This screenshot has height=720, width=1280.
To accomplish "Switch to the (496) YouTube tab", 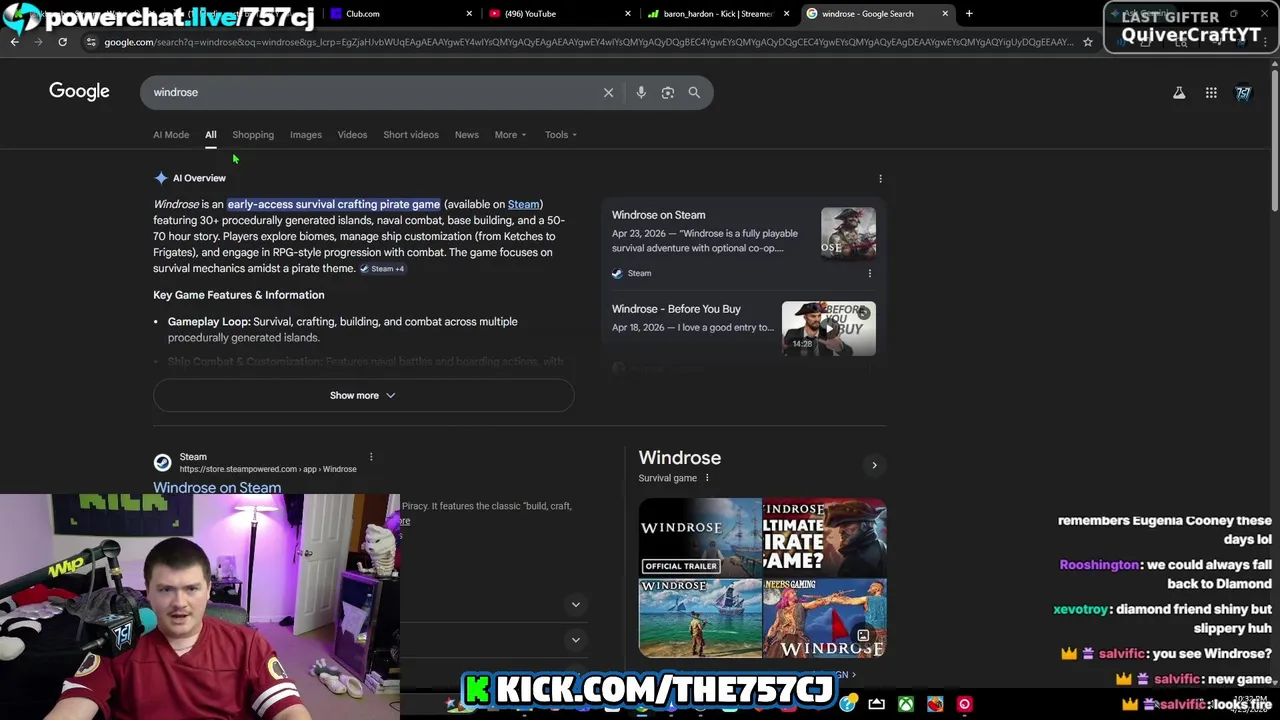I will point(560,14).
